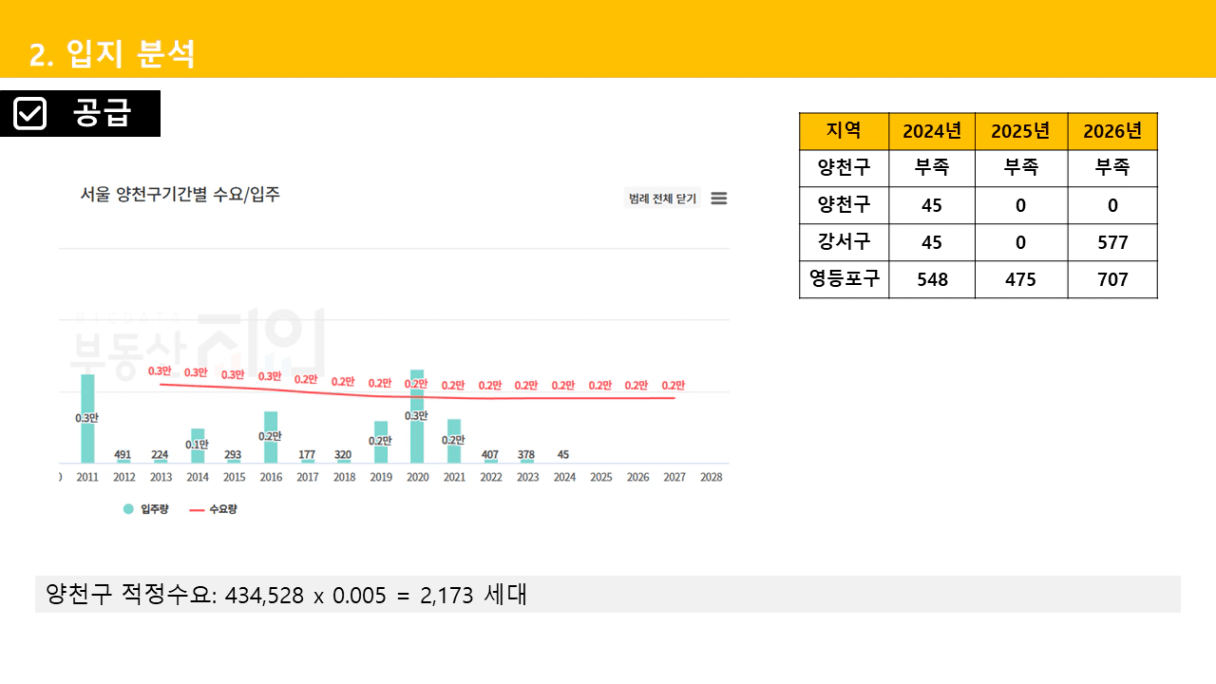Click the checkbox icon beside 공급
Viewport: 1216px width, 684px height.
[x=31, y=113]
